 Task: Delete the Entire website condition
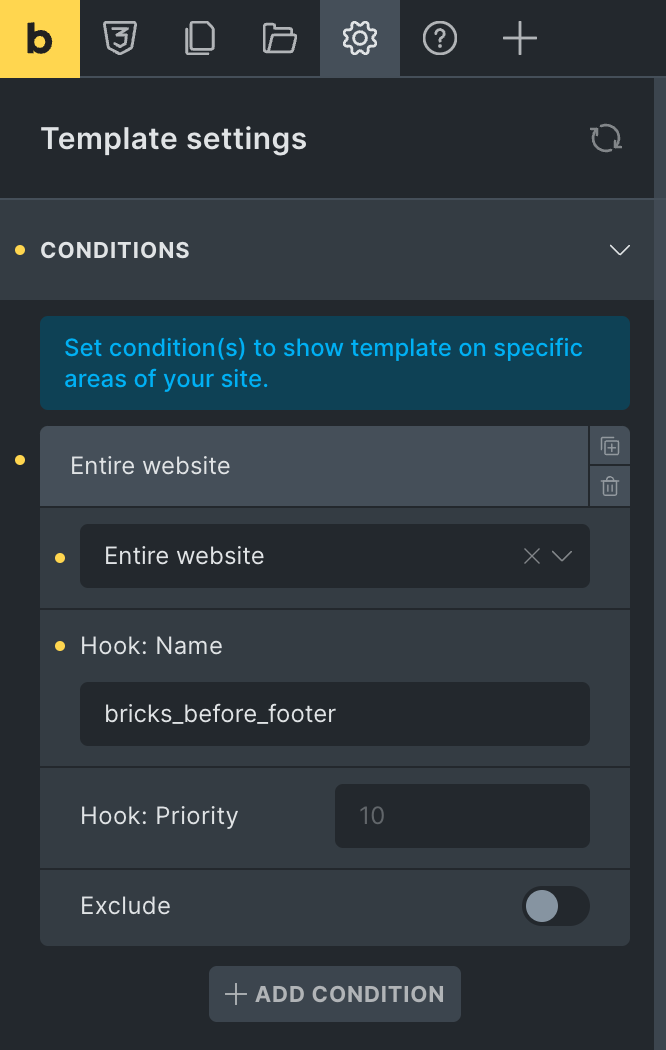(x=610, y=486)
